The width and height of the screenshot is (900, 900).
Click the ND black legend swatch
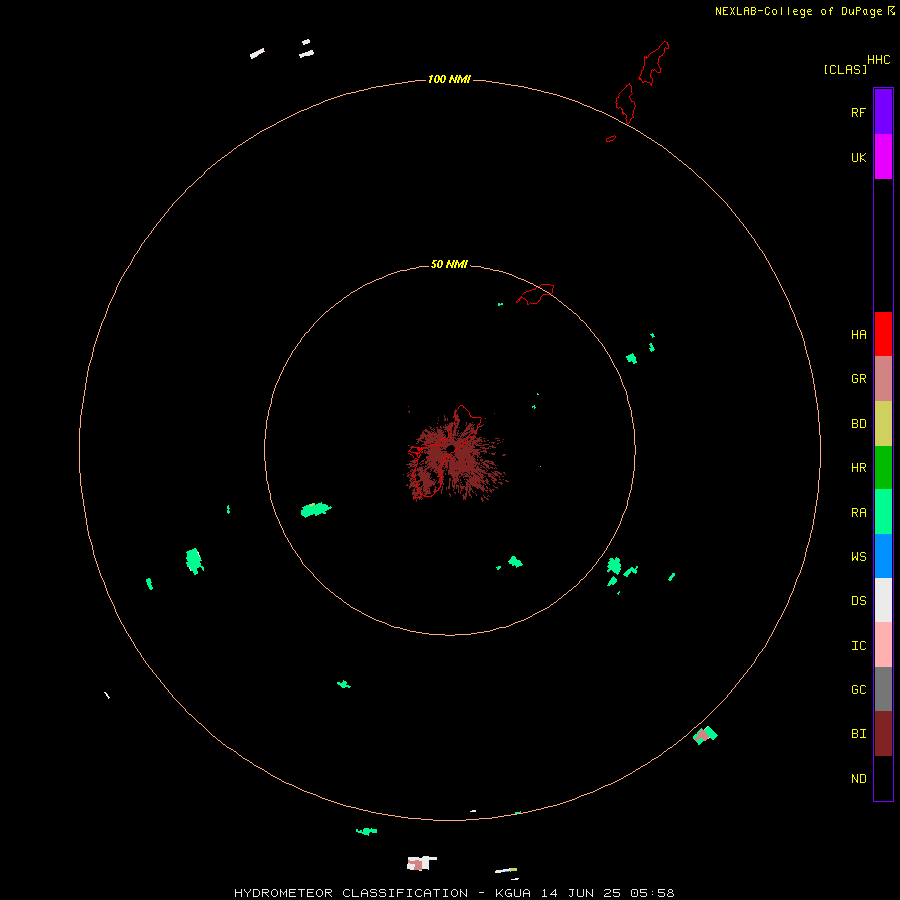883,778
